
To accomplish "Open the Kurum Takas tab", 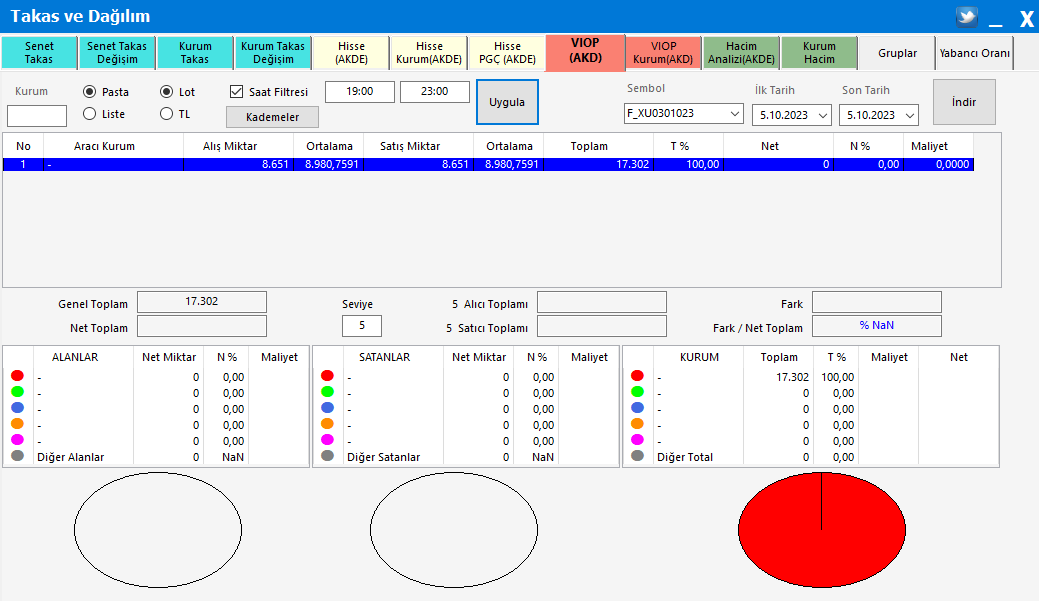I will coord(195,52).
